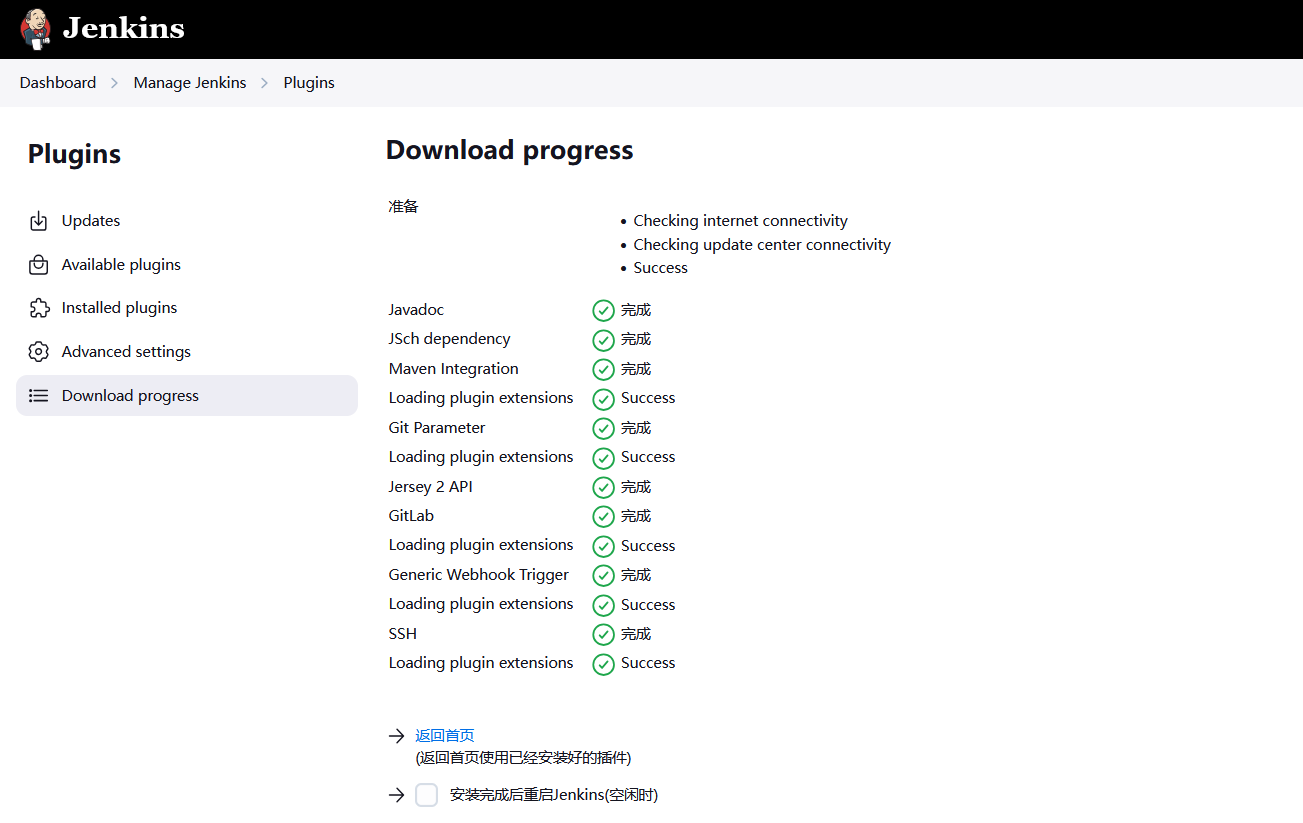Click the Git Parameter plugin name

point(437,428)
